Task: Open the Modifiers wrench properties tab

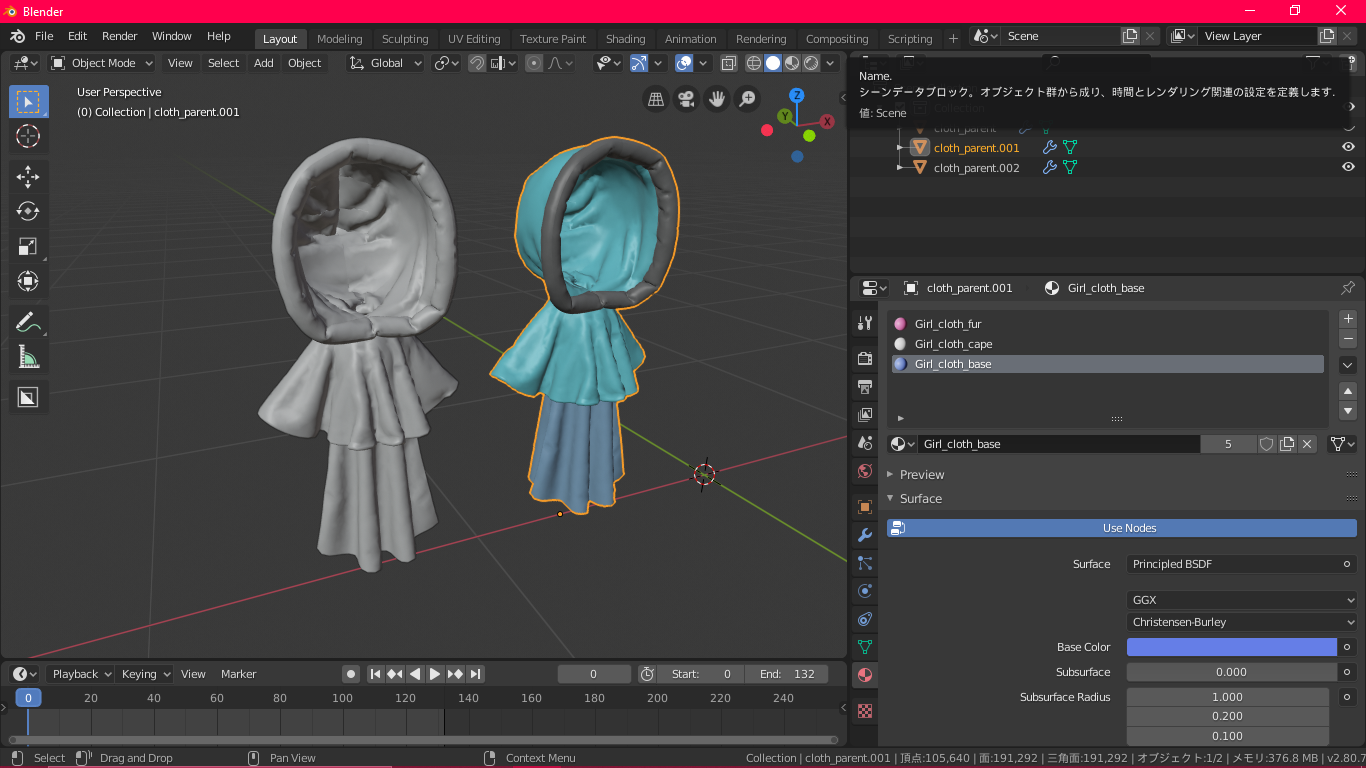Action: click(865, 535)
